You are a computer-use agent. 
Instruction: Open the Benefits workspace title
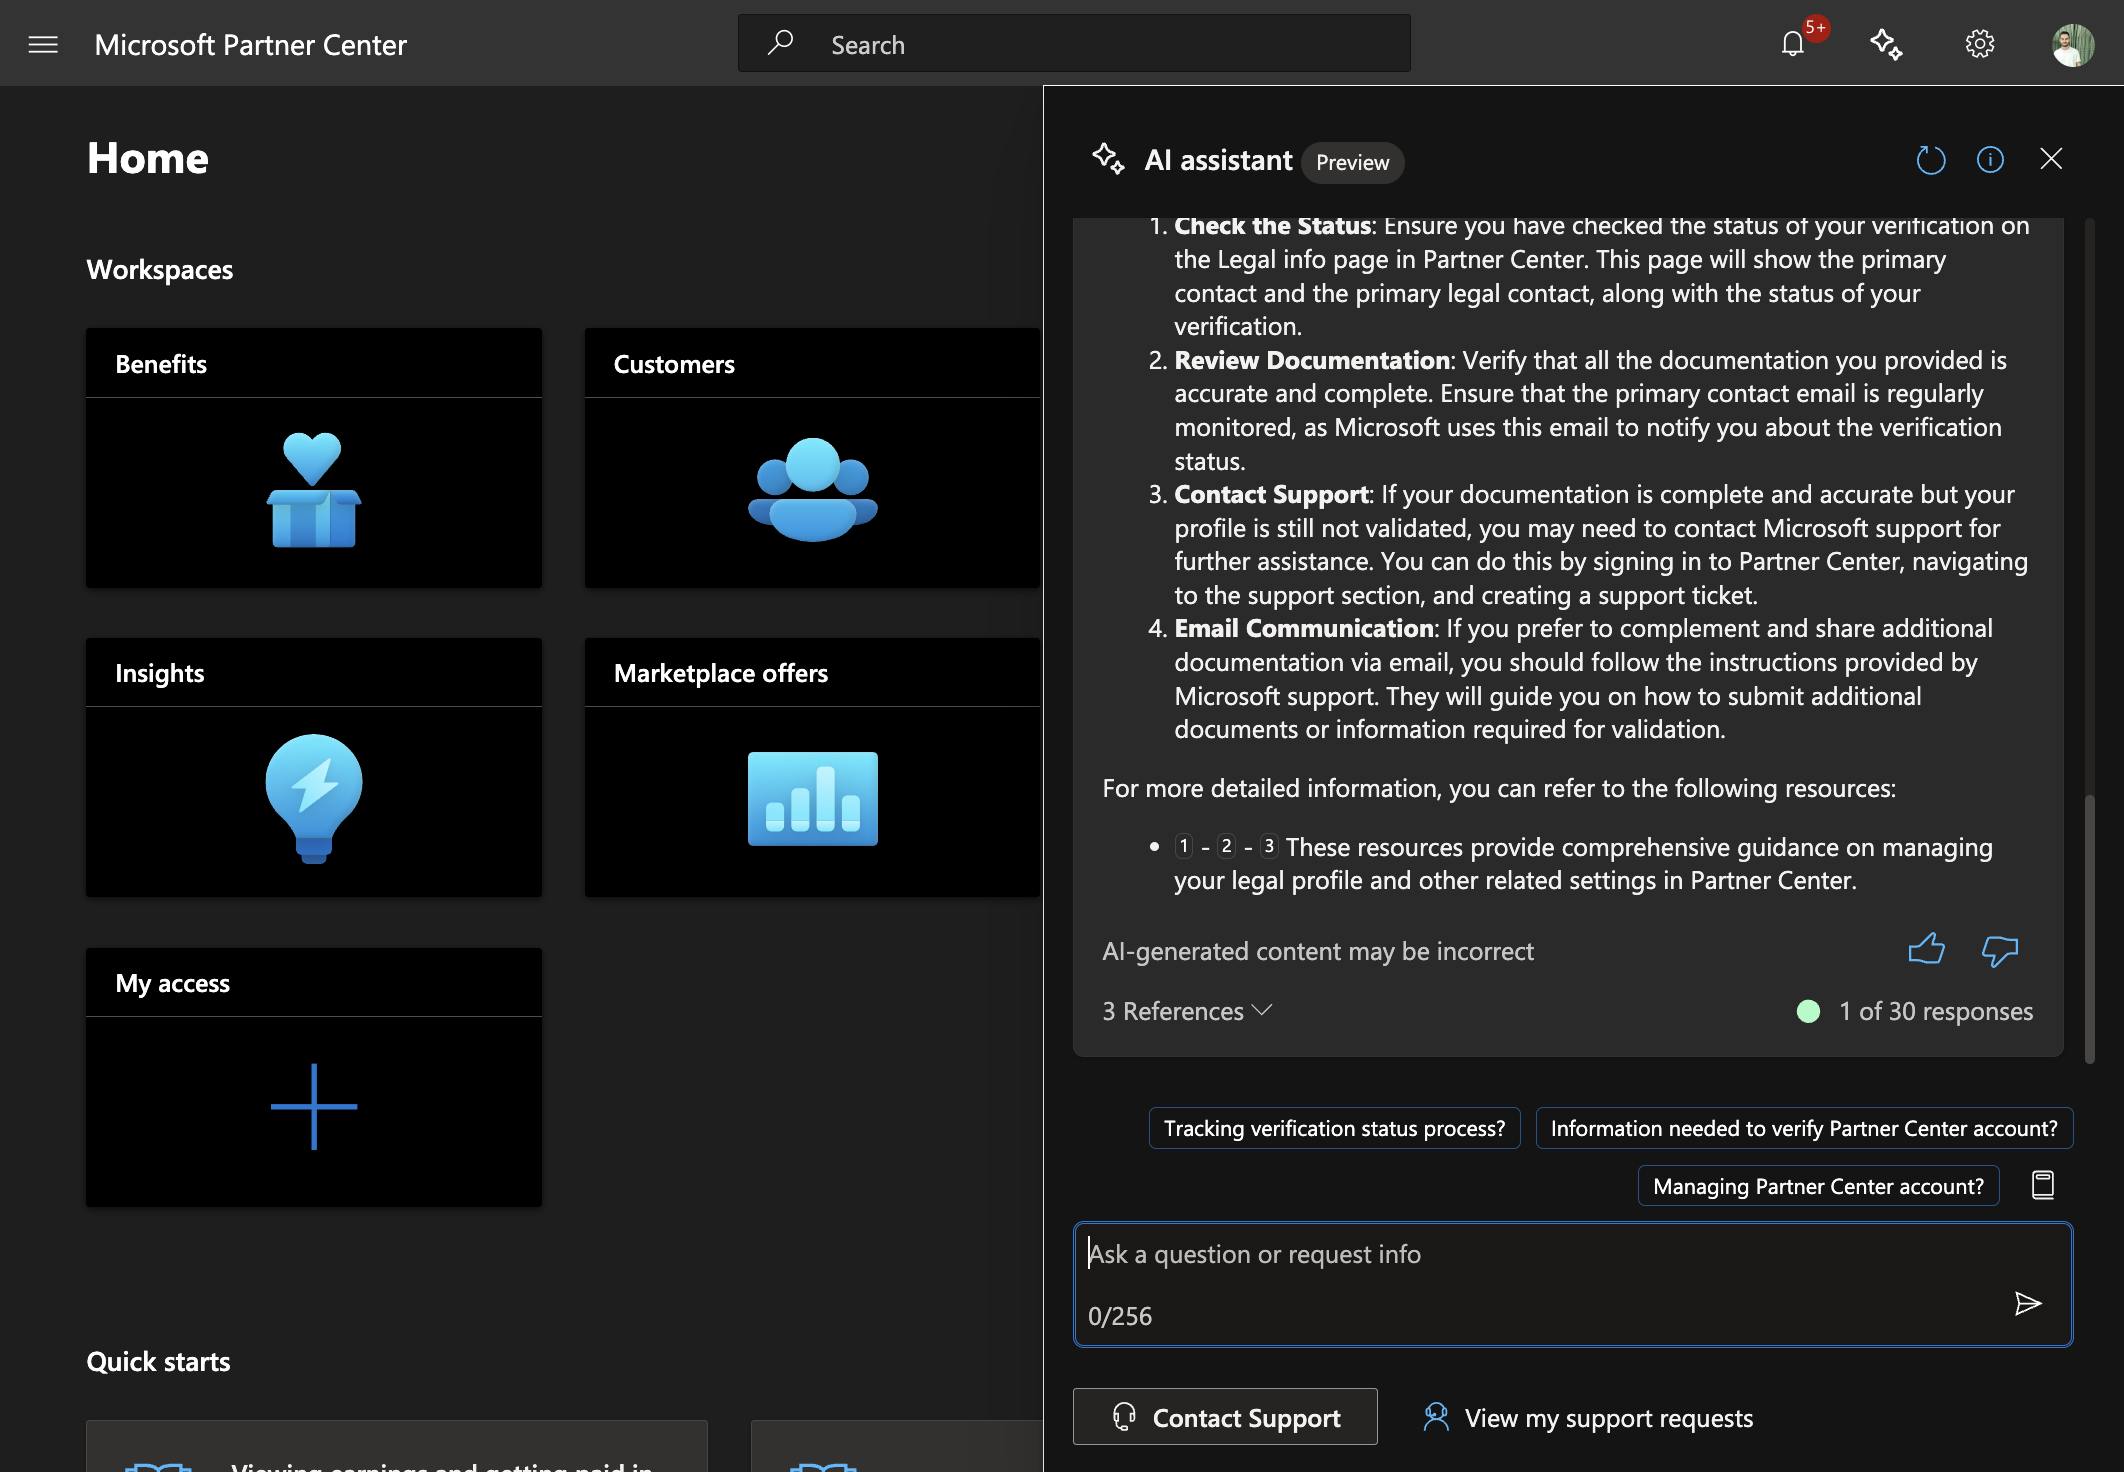coord(161,364)
